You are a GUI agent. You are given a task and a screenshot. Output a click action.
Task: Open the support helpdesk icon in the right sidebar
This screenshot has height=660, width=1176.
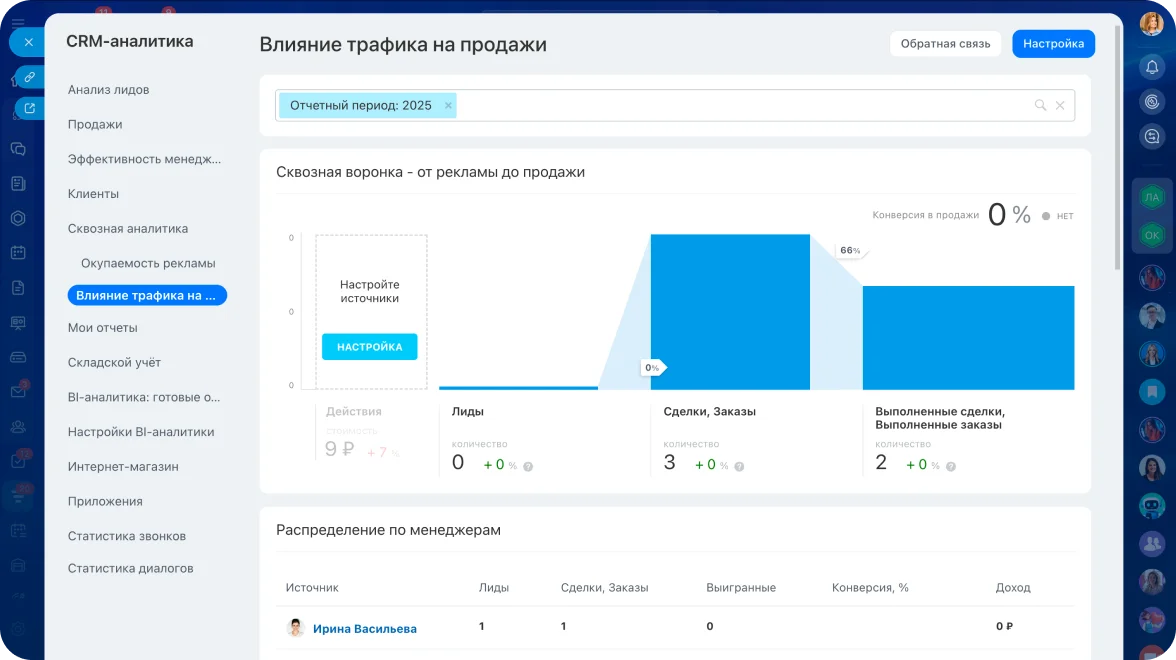point(1152,101)
